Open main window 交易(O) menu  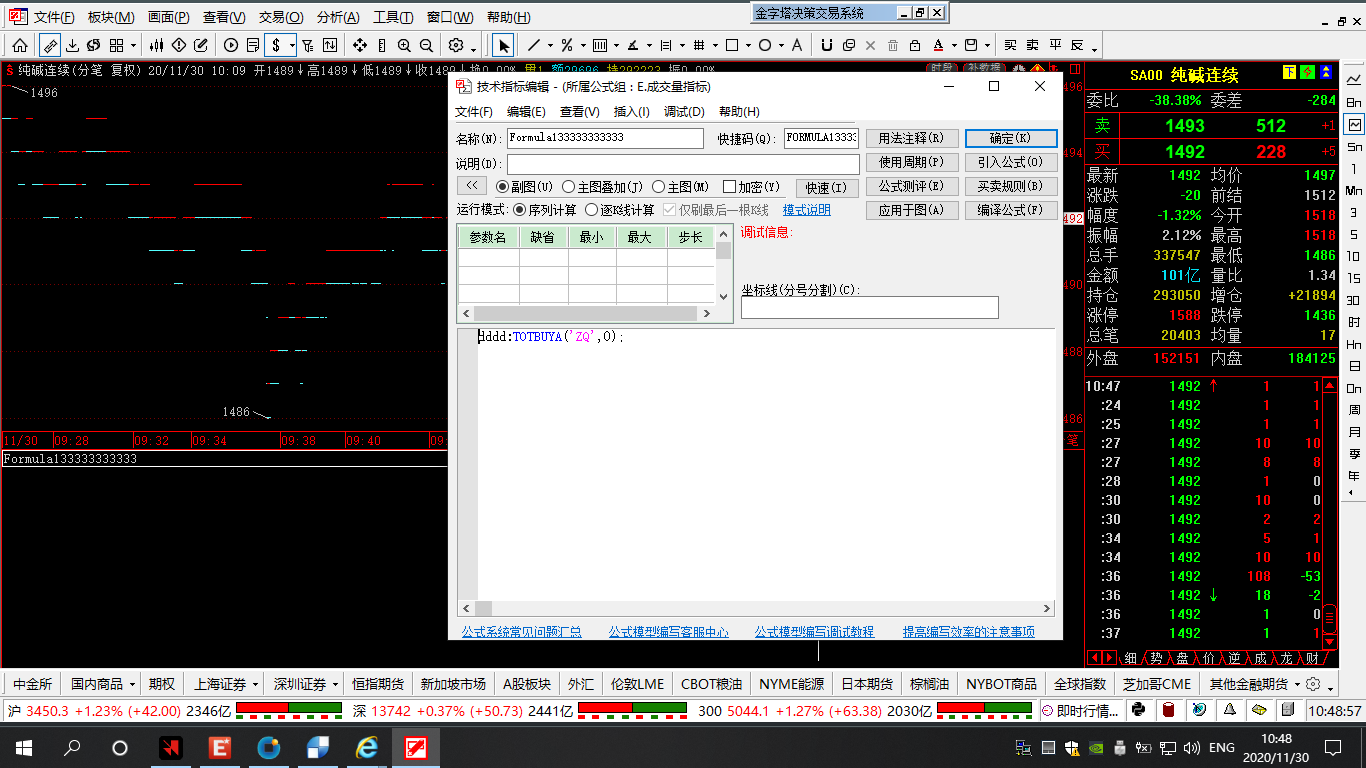[x=281, y=17]
